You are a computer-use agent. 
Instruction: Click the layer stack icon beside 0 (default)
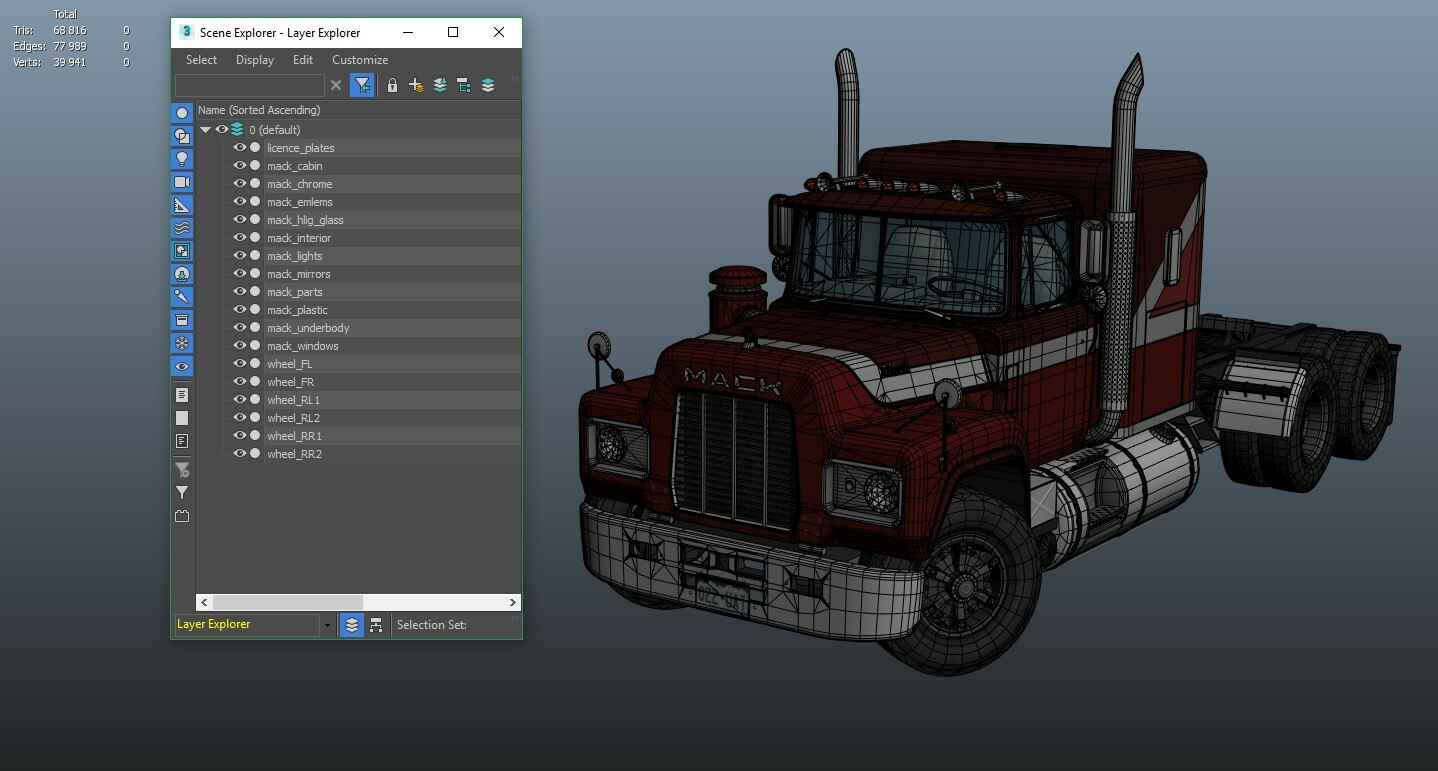click(x=237, y=129)
